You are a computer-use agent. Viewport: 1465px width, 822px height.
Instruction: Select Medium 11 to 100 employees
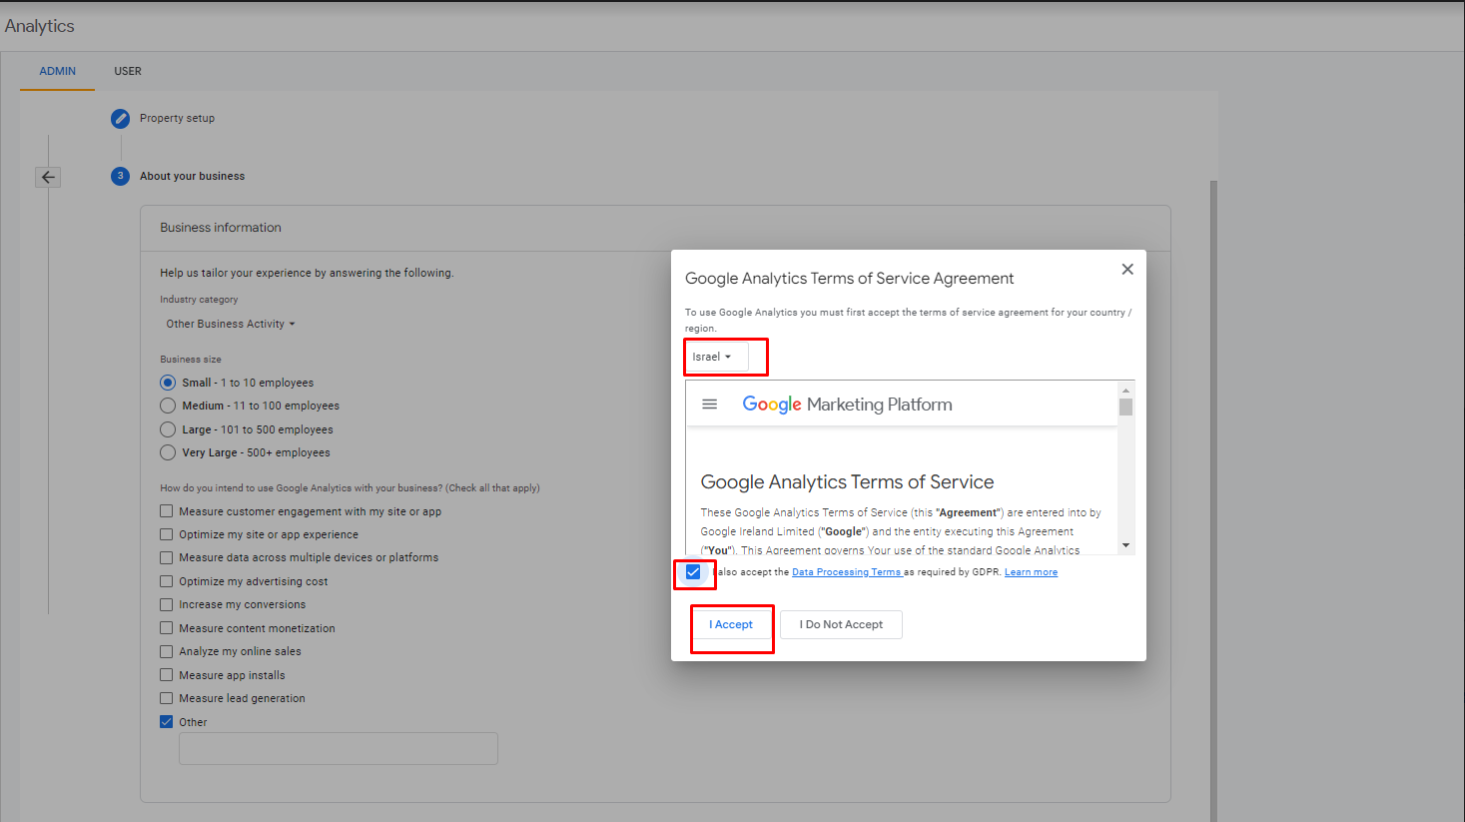pos(168,405)
